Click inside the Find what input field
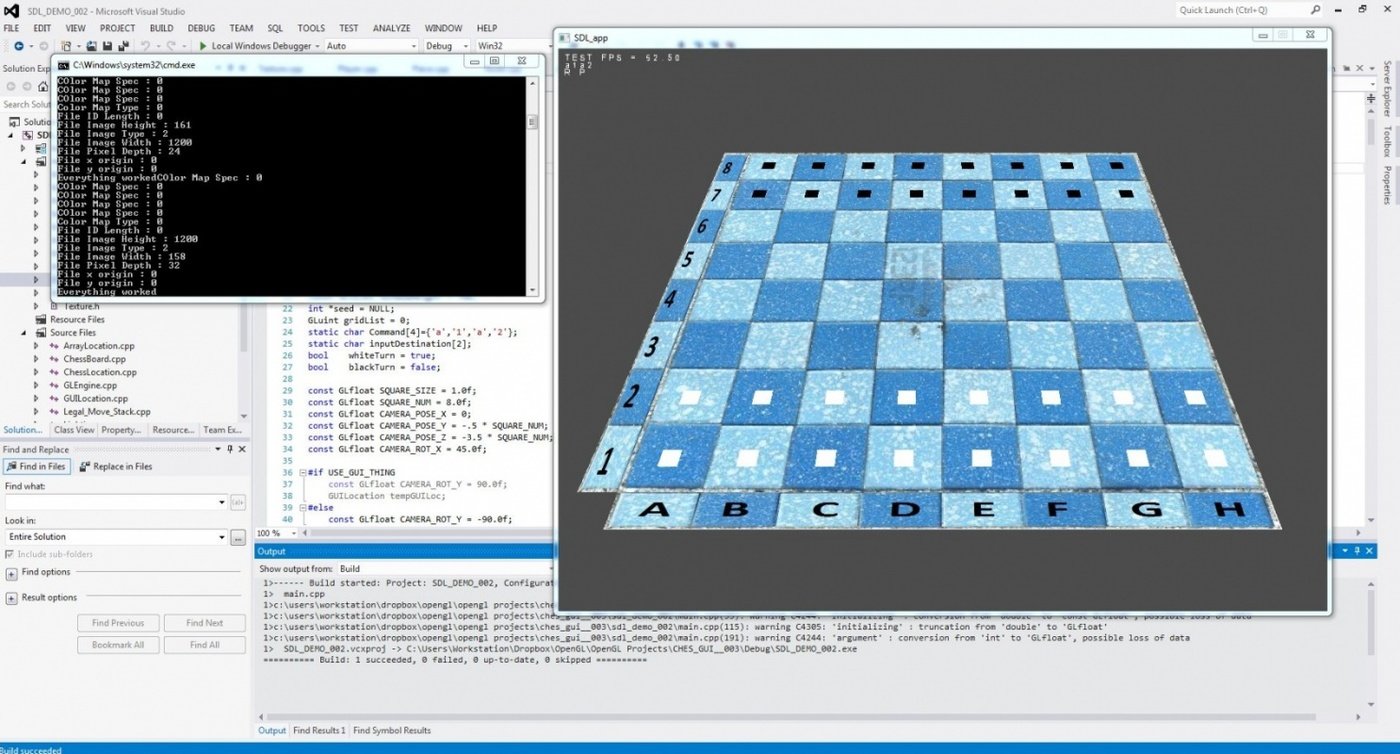Image resolution: width=1400 pixels, height=754 pixels. coord(110,502)
